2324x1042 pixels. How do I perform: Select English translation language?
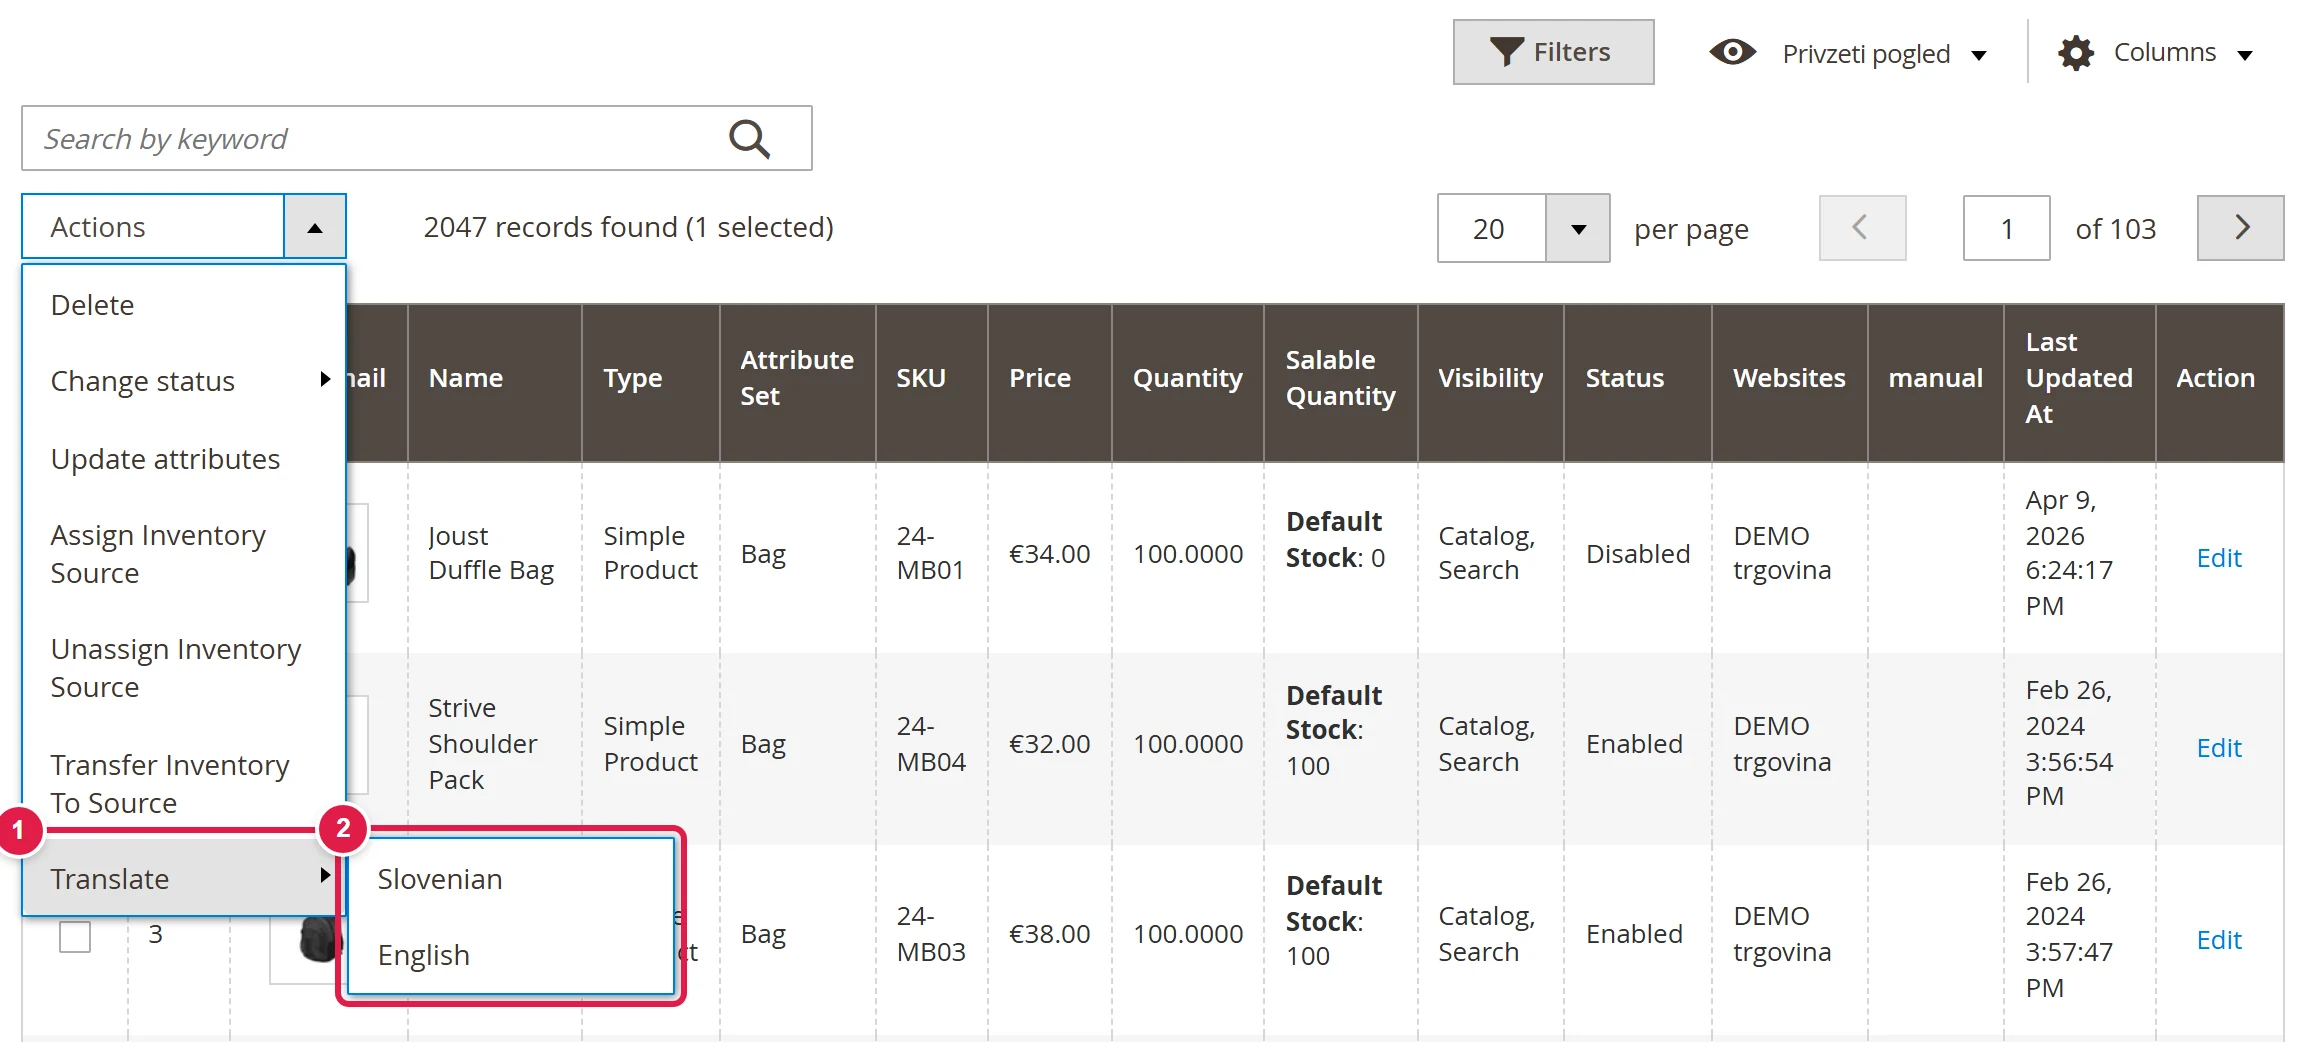511,955
